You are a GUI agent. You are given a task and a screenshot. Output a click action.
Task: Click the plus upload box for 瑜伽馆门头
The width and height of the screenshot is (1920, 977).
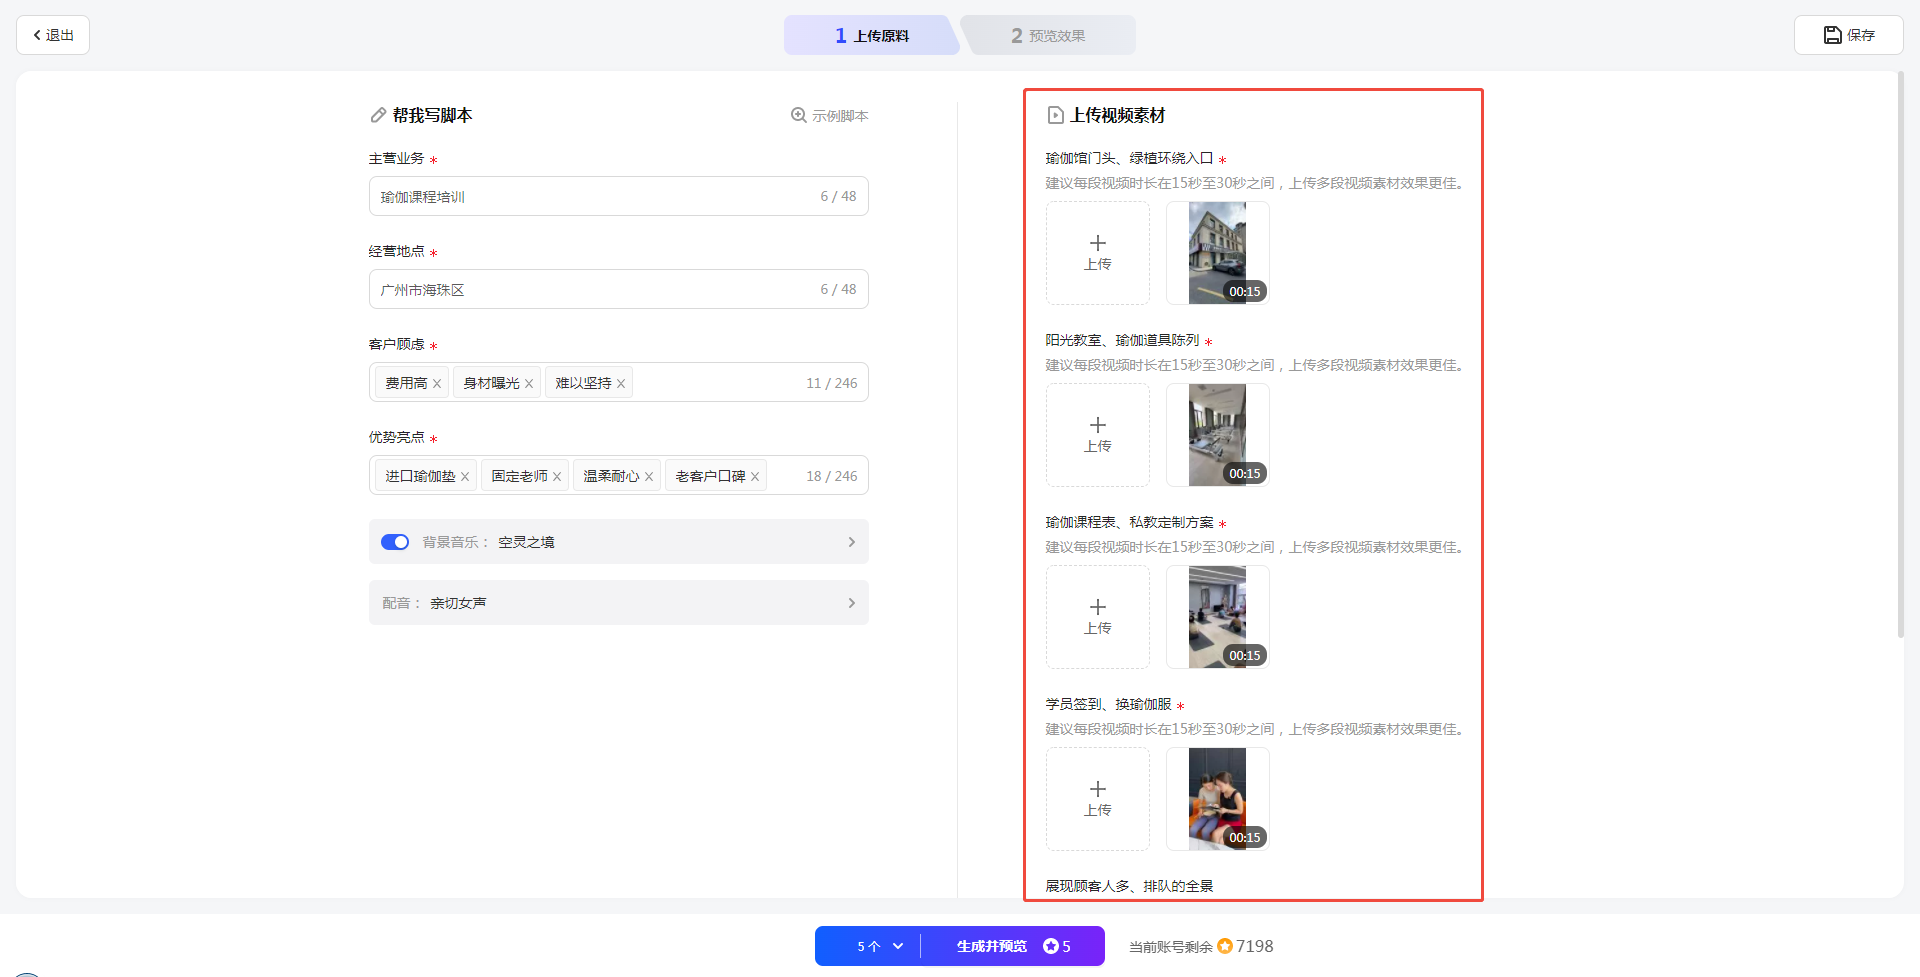coord(1097,253)
